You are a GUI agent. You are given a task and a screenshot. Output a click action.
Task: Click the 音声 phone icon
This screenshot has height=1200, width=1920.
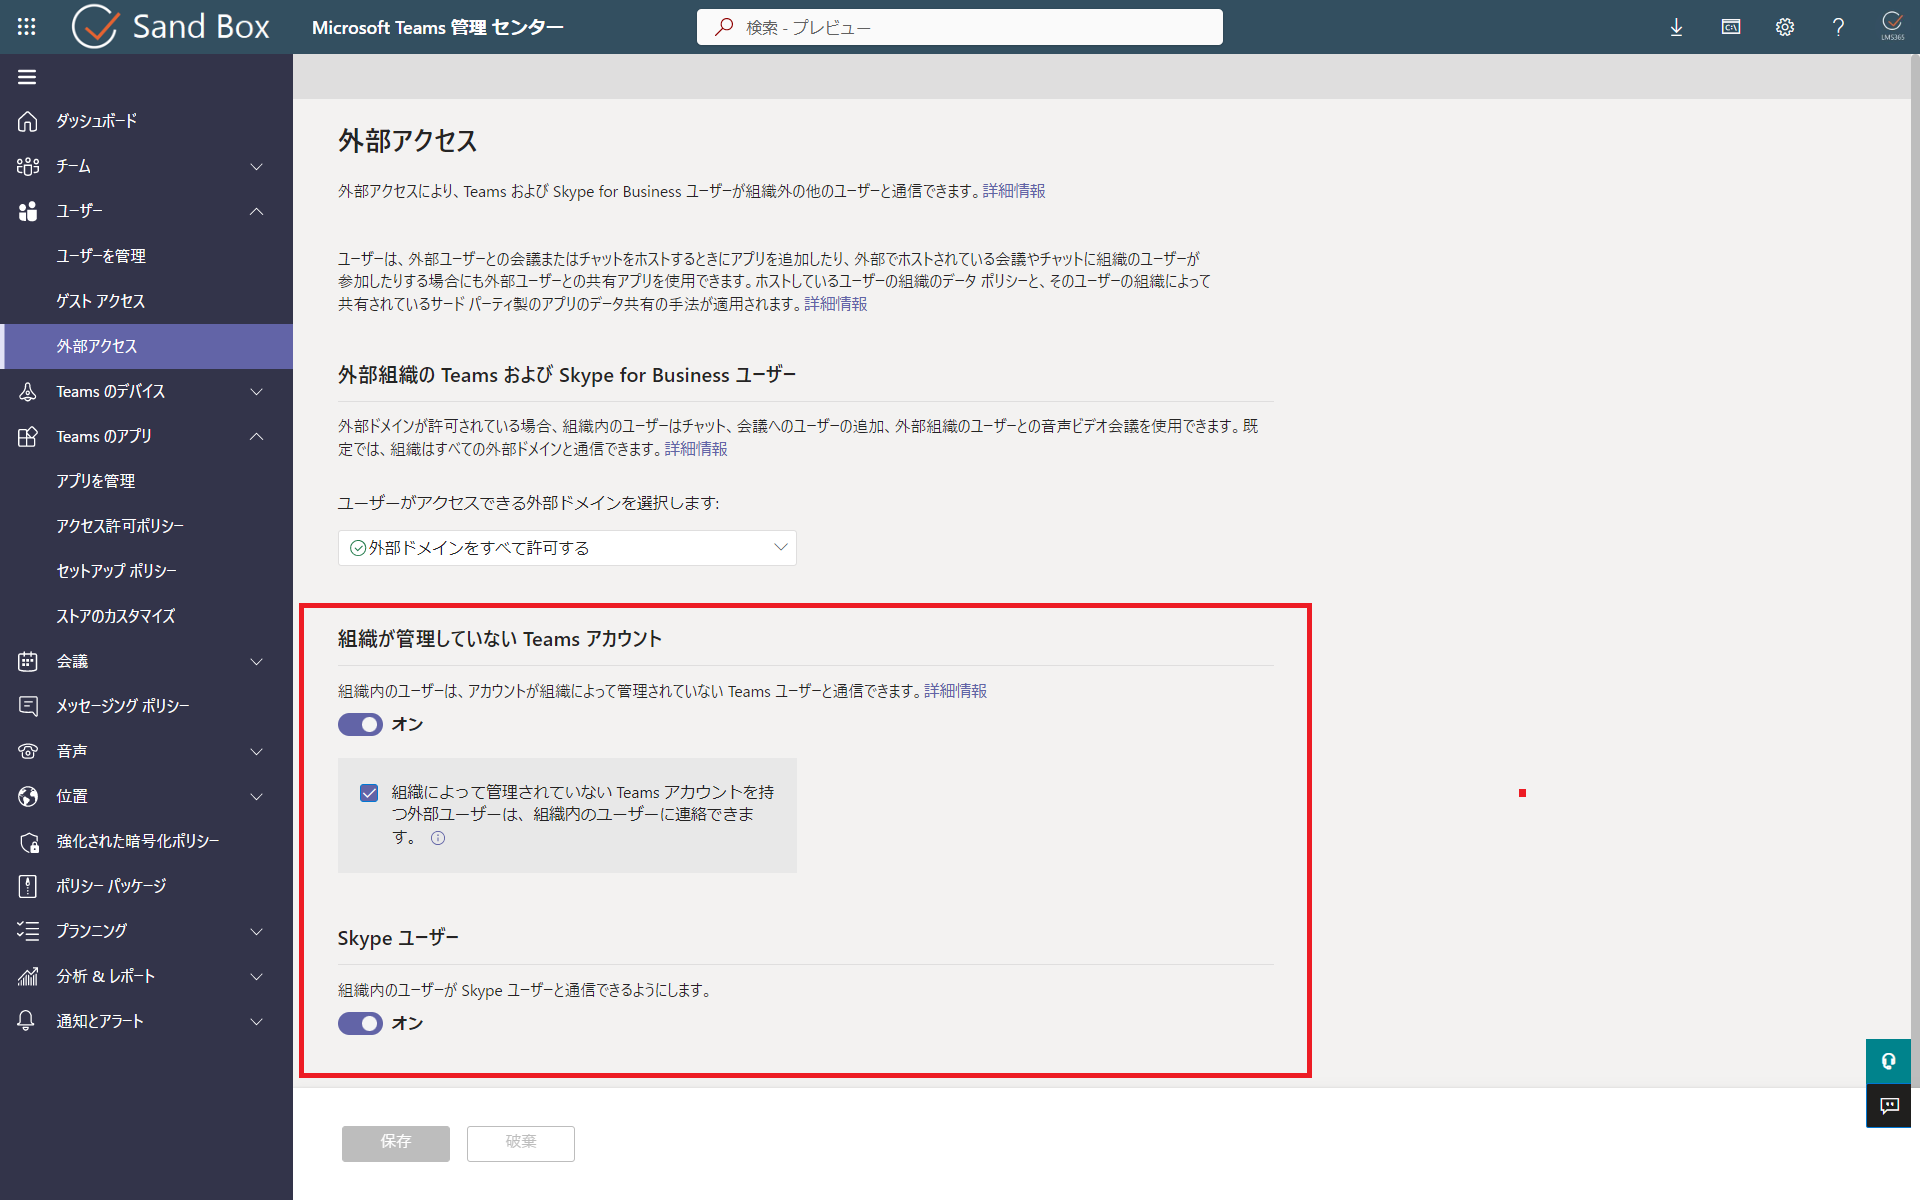click(x=27, y=751)
